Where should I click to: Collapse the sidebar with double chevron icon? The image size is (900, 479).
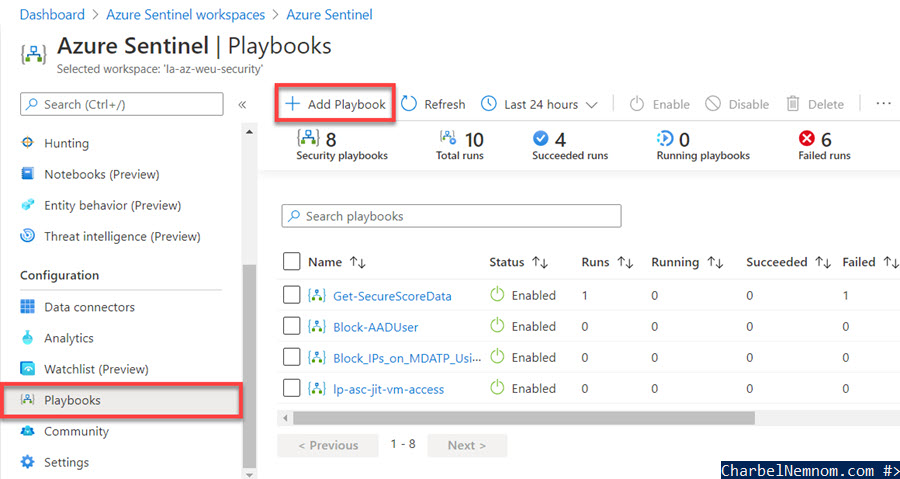pyautogui.click(x=242, y=104)
